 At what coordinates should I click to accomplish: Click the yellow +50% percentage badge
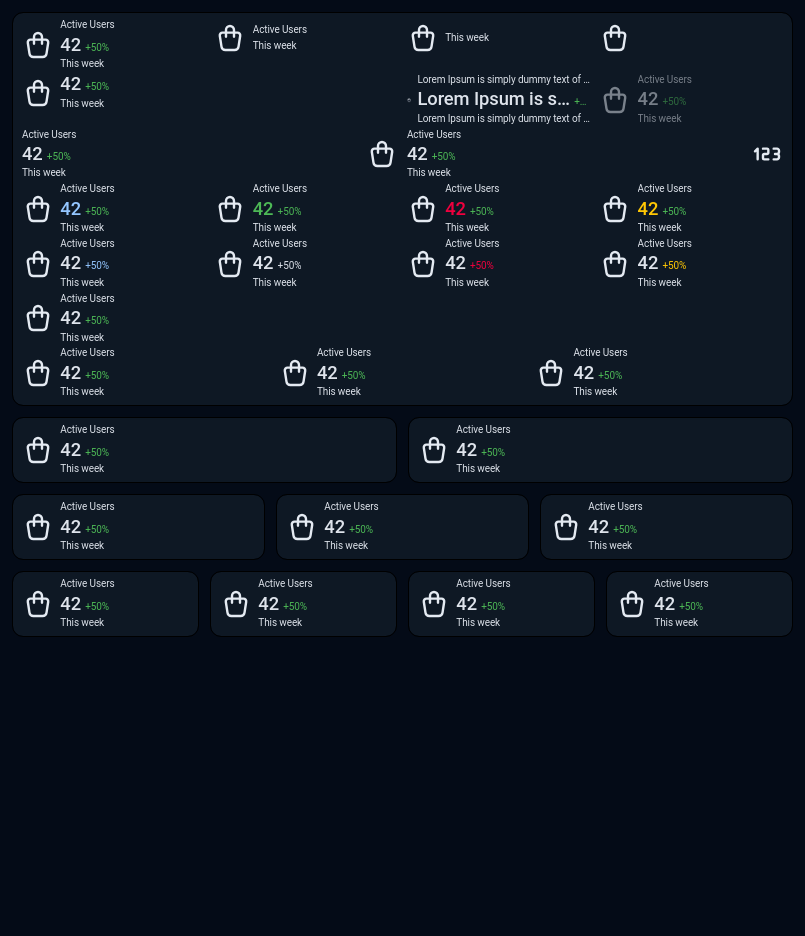(674, 266)
